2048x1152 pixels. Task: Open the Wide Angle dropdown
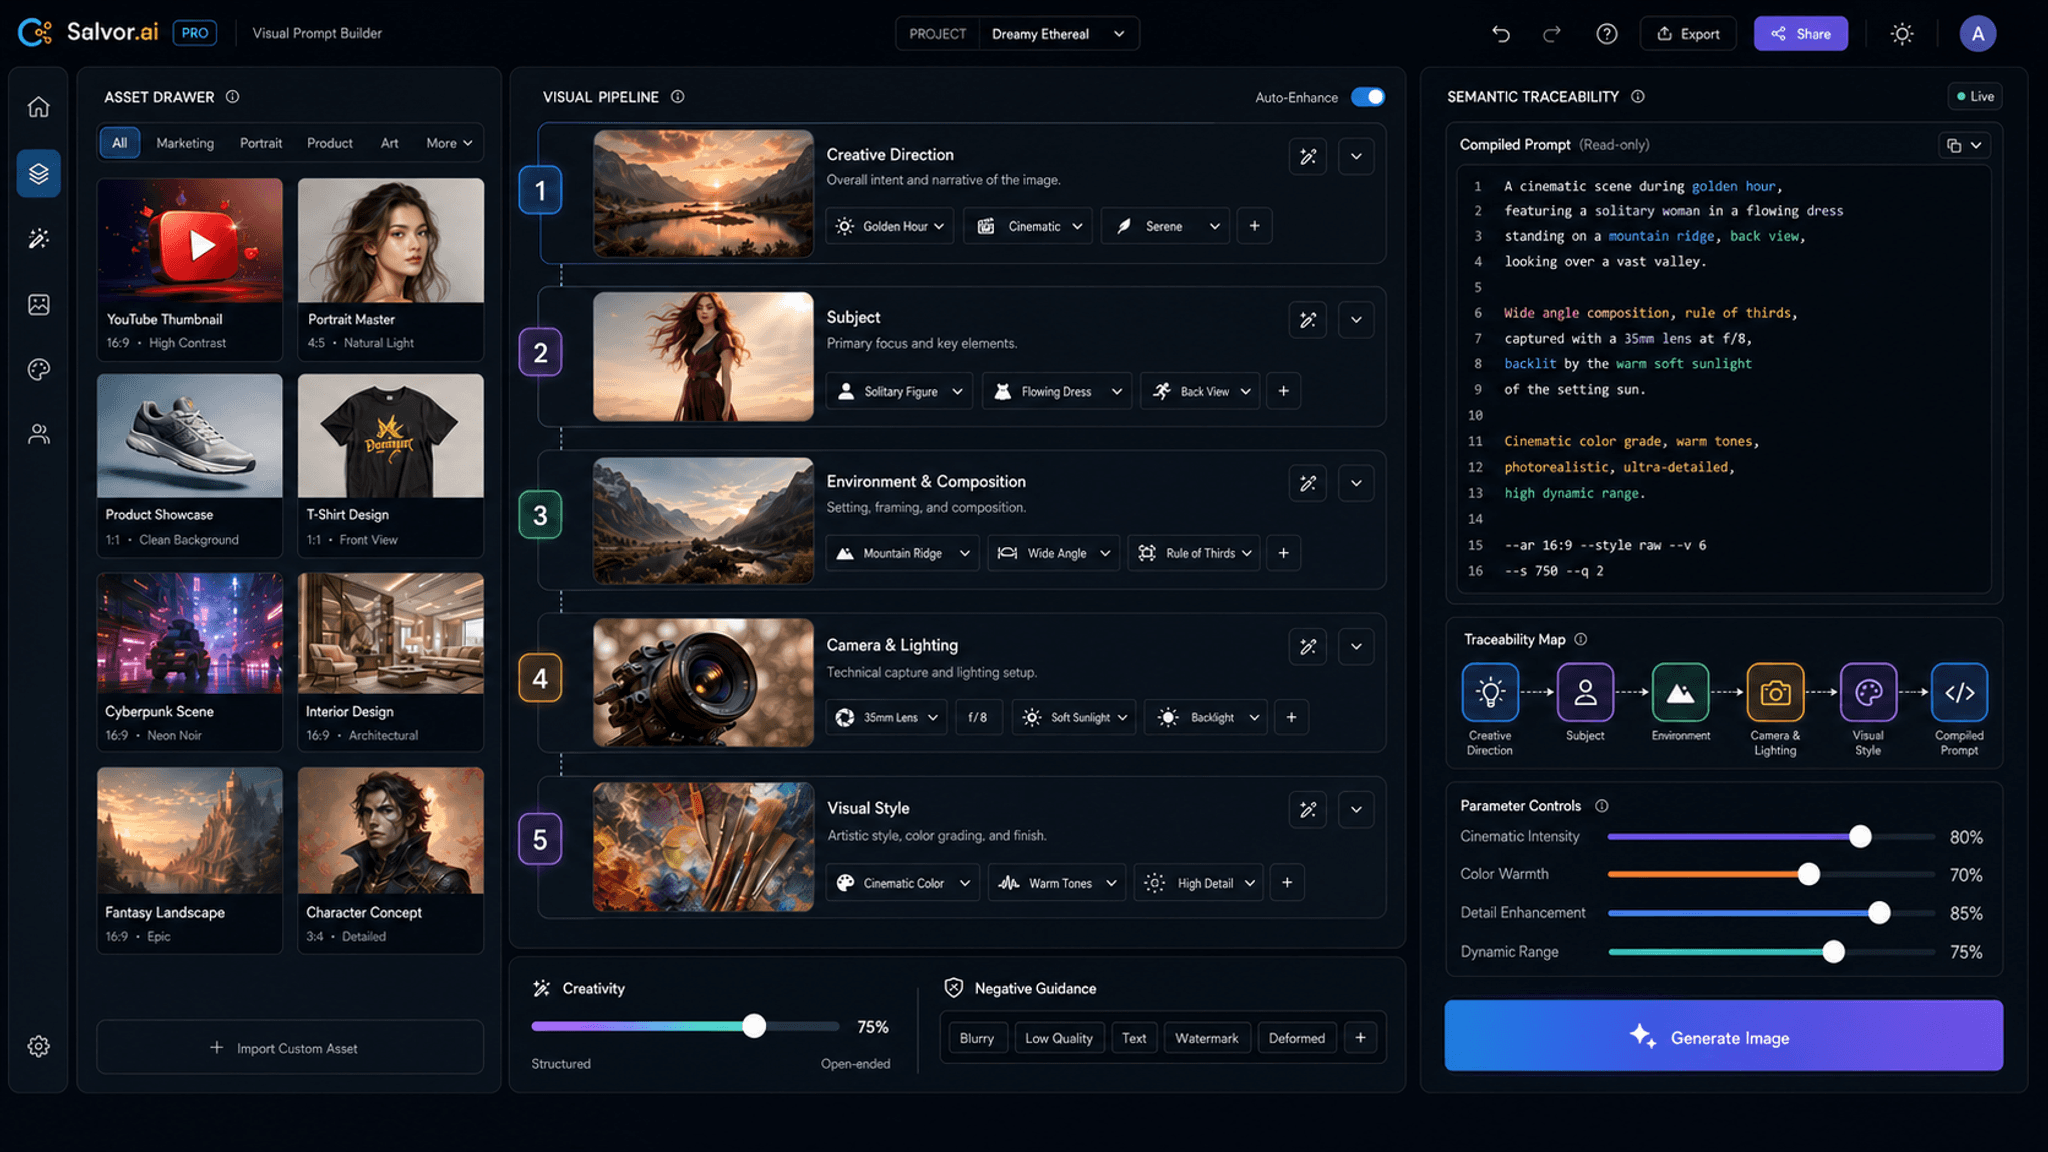[1054, 553]
